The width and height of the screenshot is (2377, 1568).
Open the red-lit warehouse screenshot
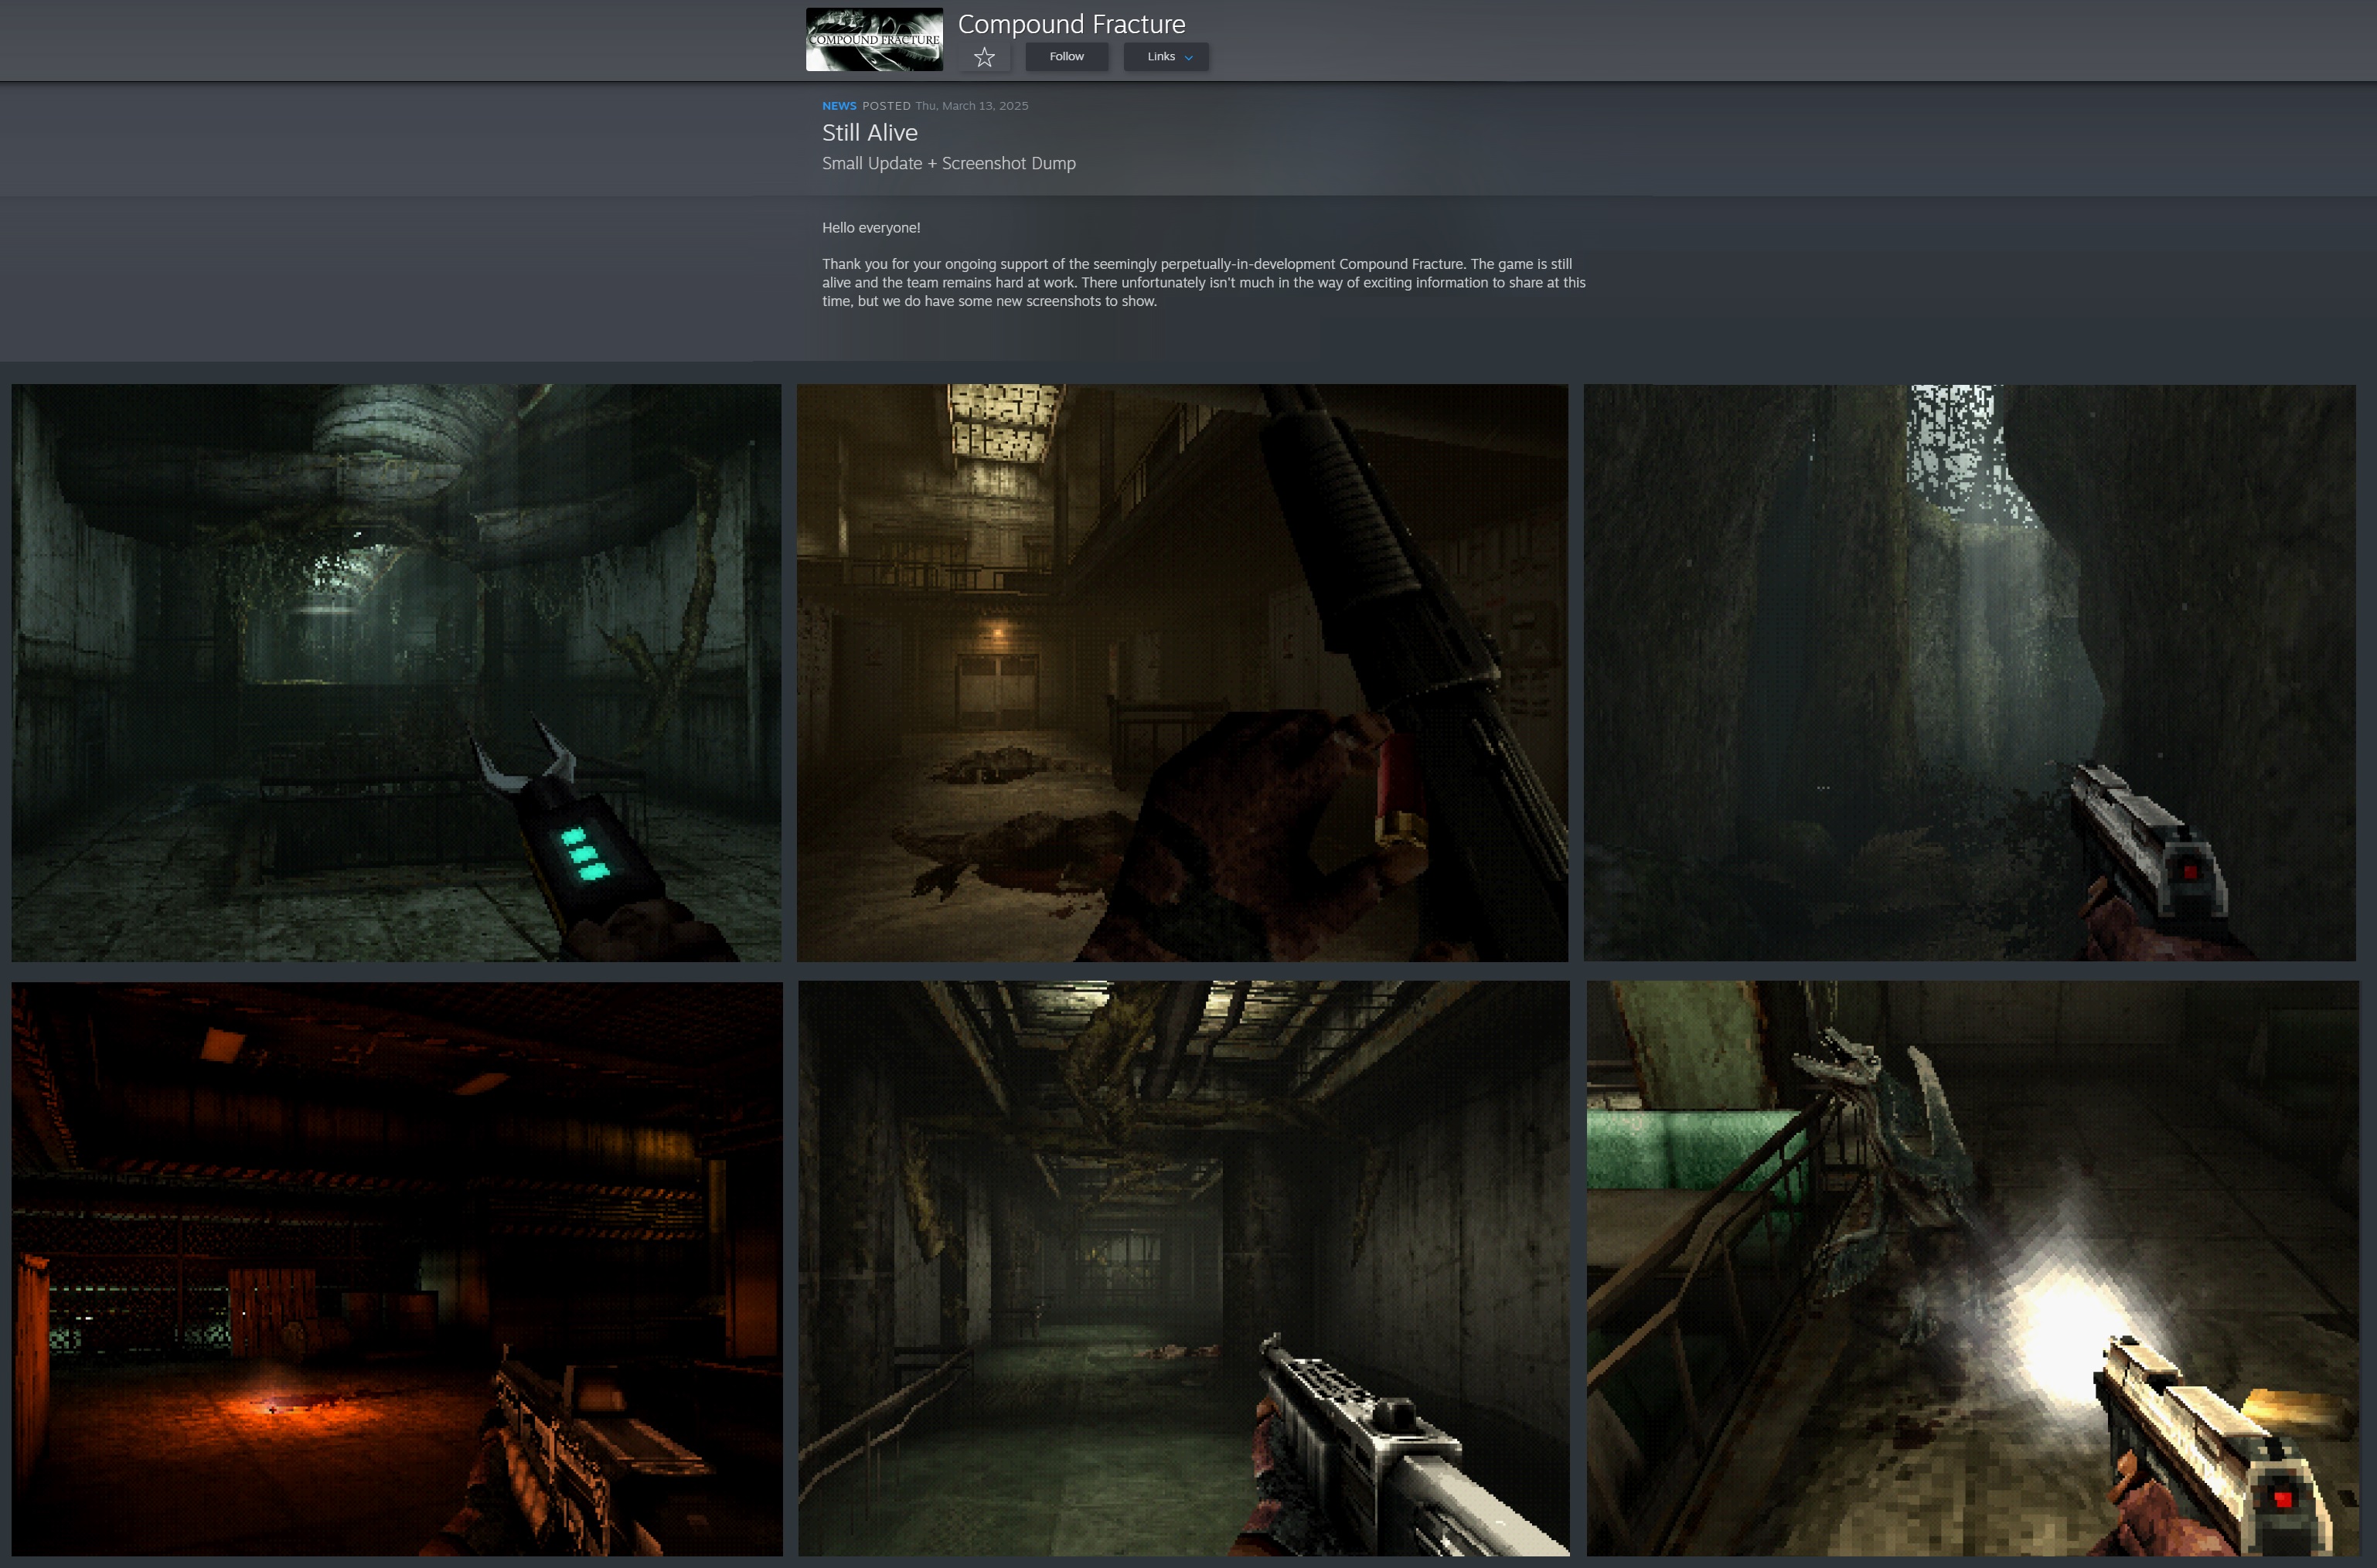point(396,1268)
